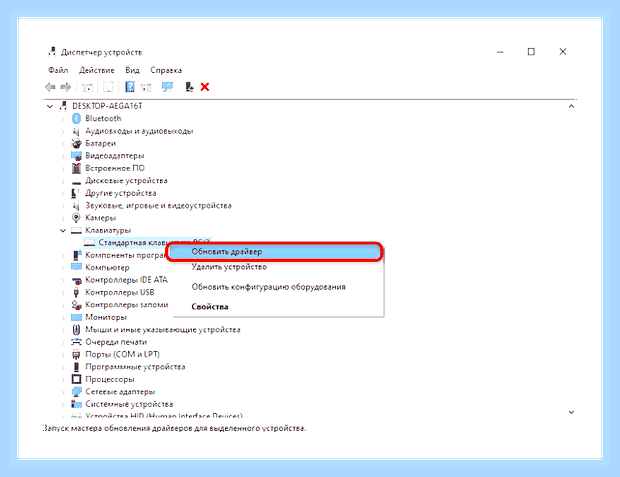Collapse the DESKTOP-AEGA16T root node

pos(50,106)
